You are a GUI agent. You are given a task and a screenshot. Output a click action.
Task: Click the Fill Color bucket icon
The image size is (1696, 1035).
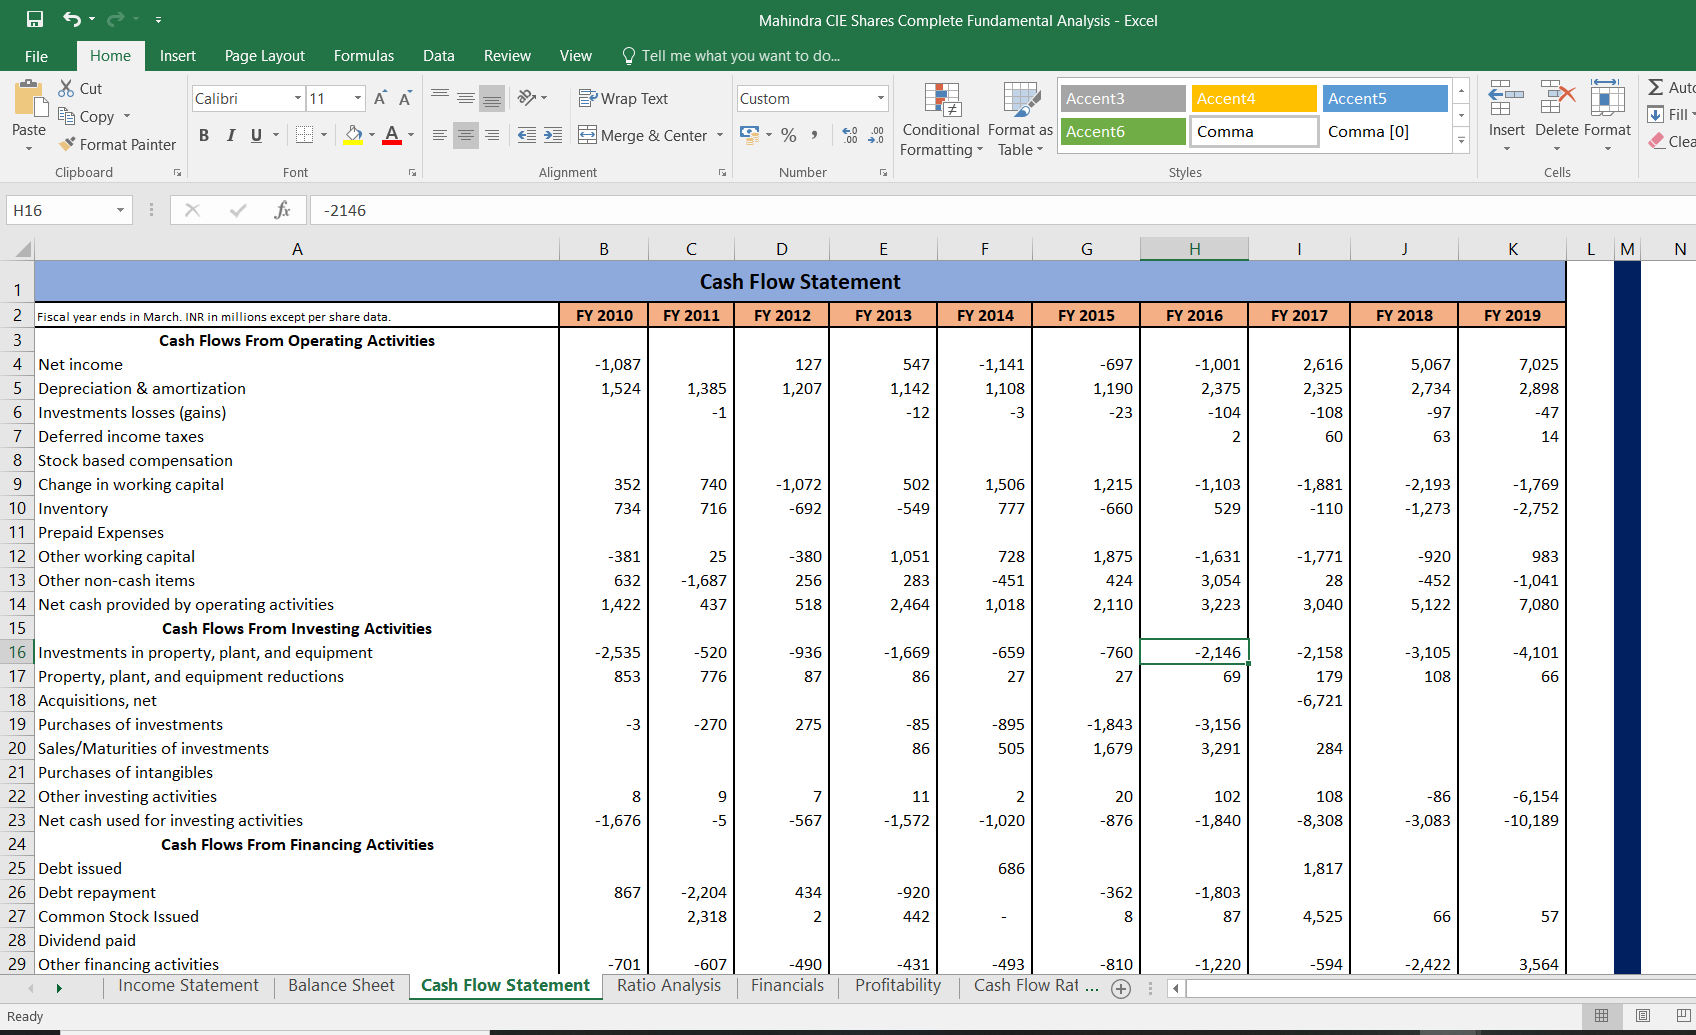354,135
